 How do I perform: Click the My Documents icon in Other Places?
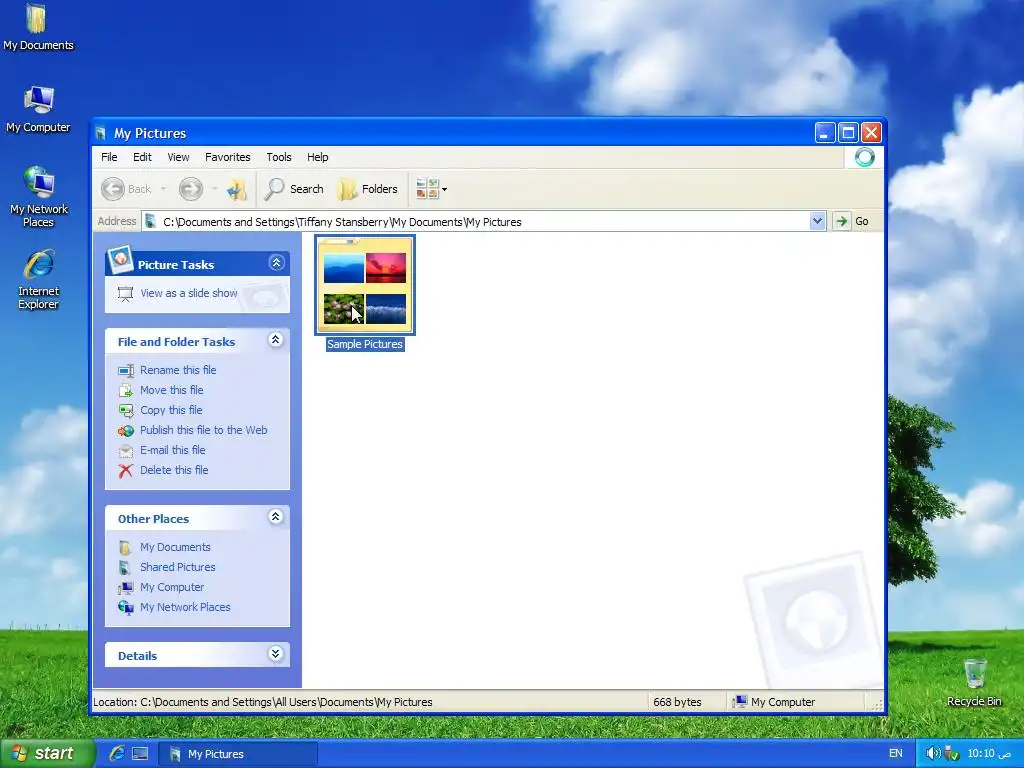pyautogui.click(x=125, y=547)
